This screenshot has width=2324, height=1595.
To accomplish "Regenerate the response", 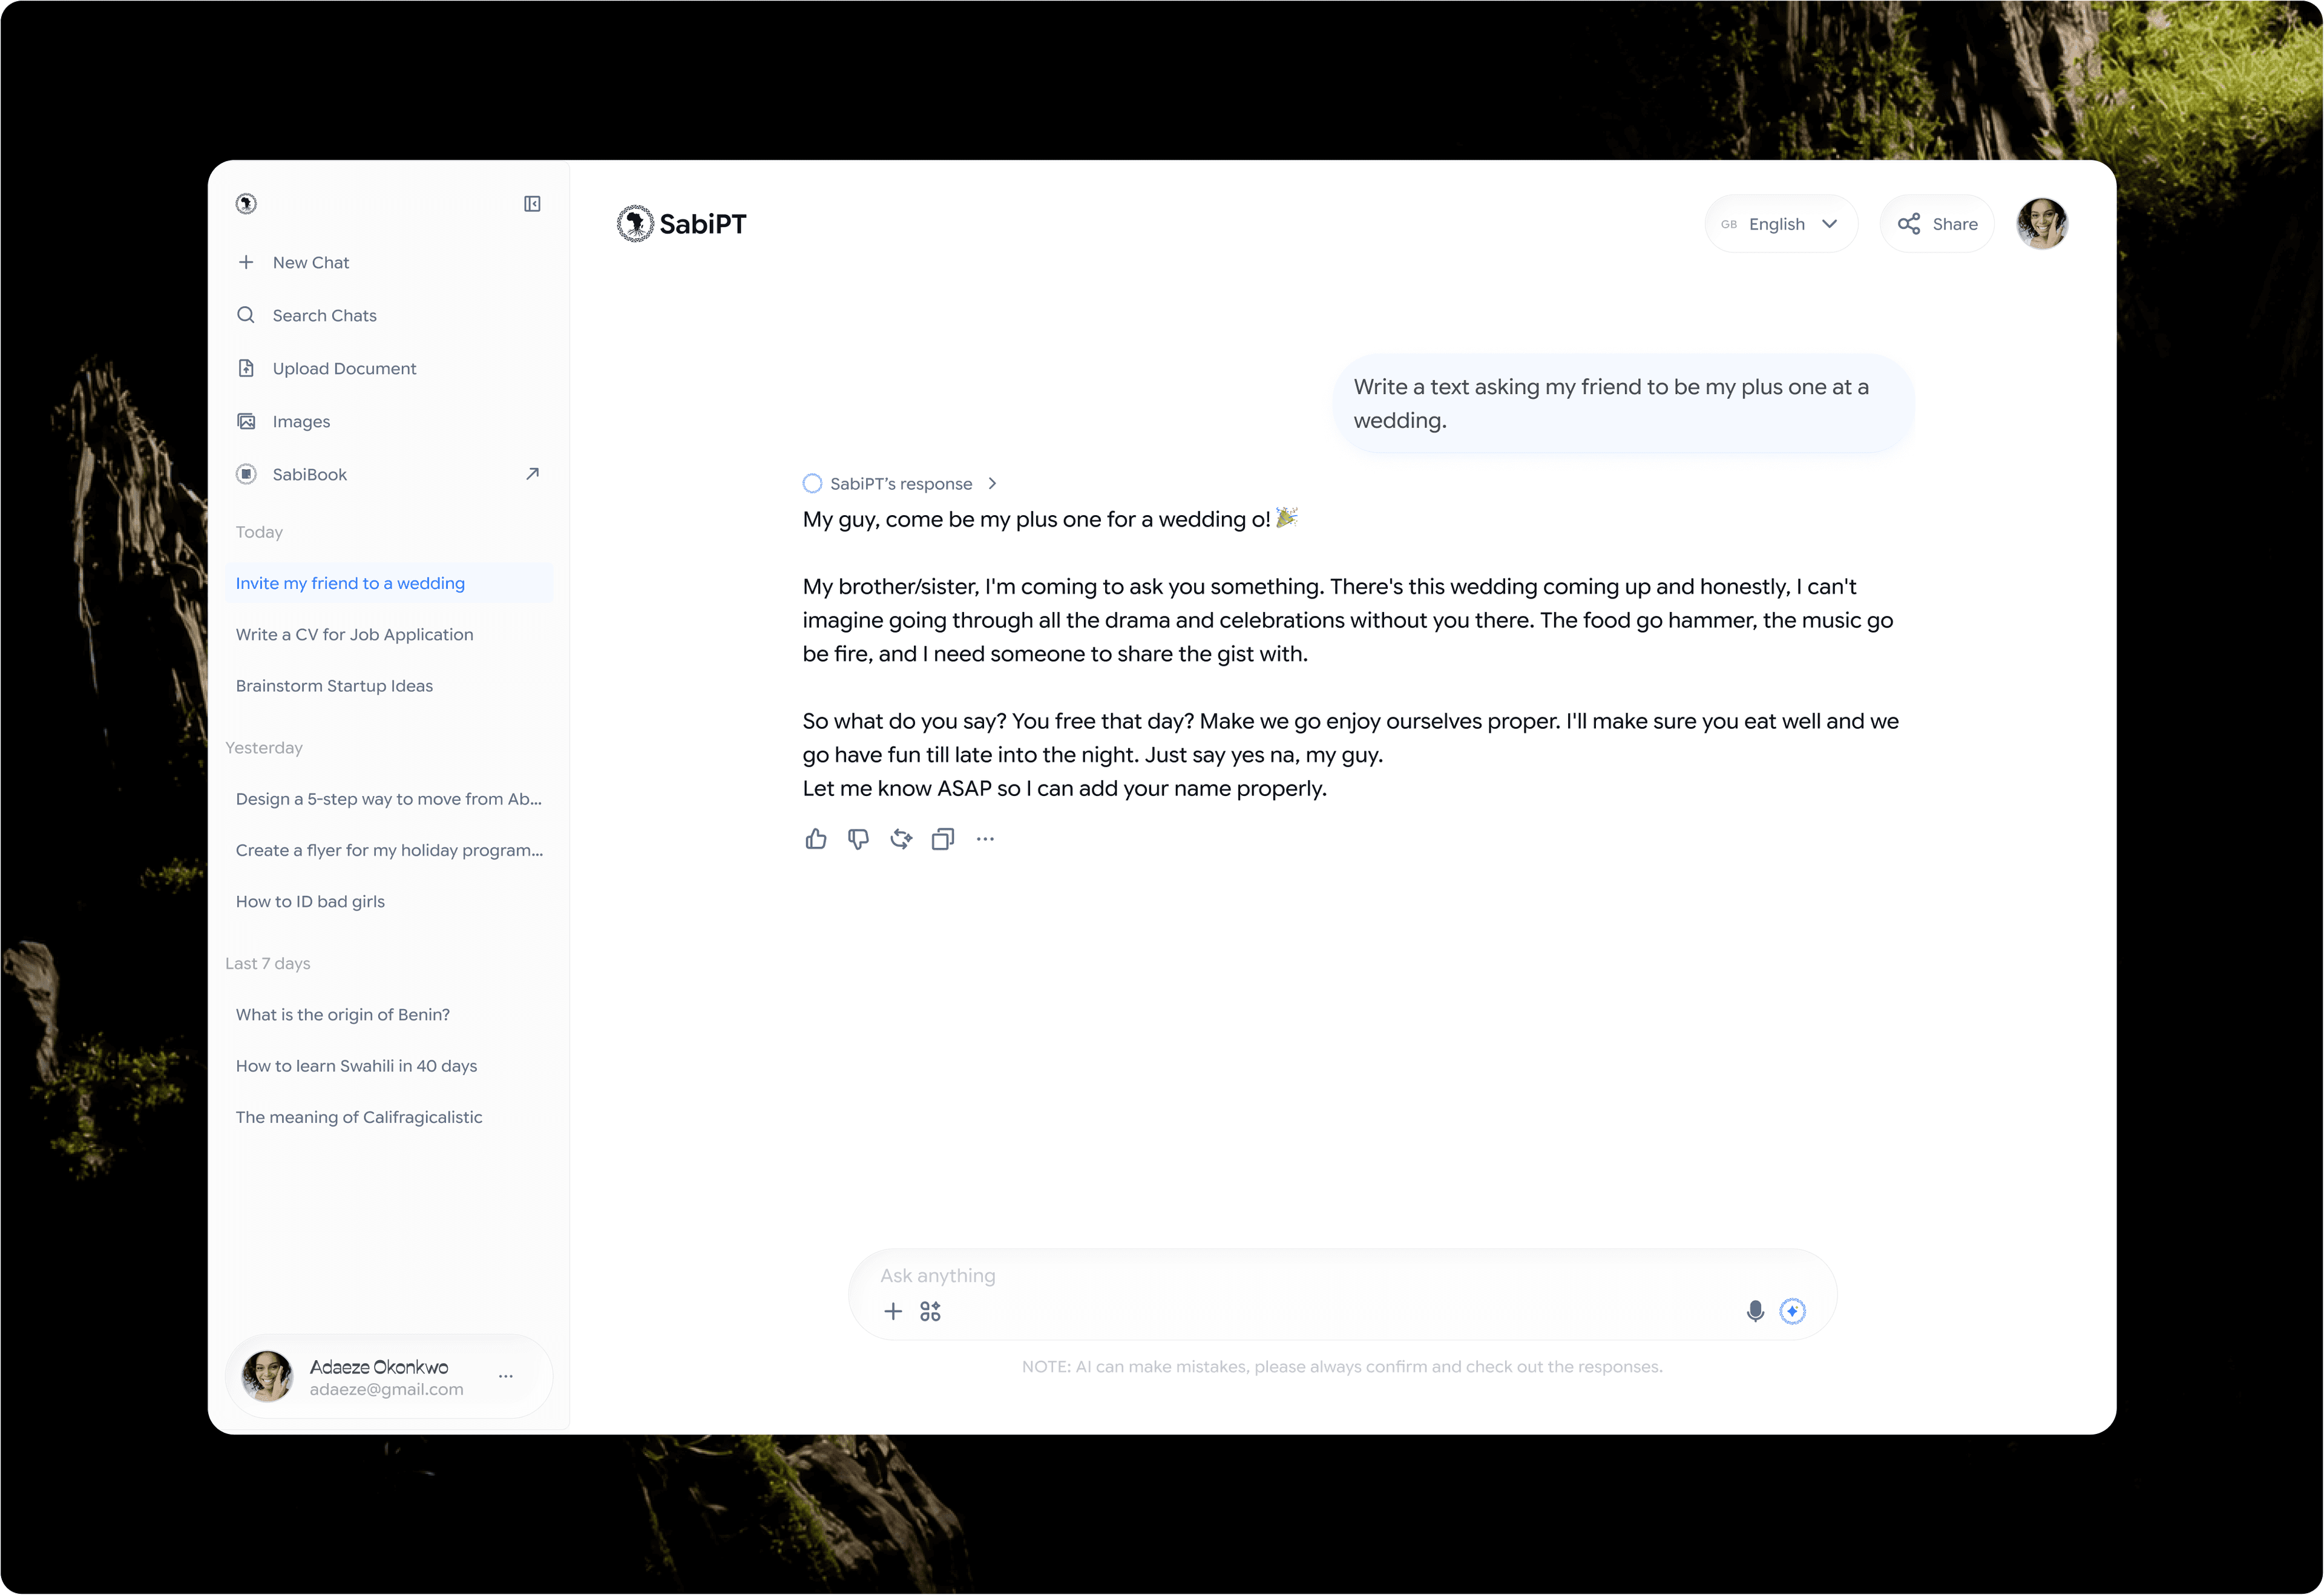I will [901, 839].
